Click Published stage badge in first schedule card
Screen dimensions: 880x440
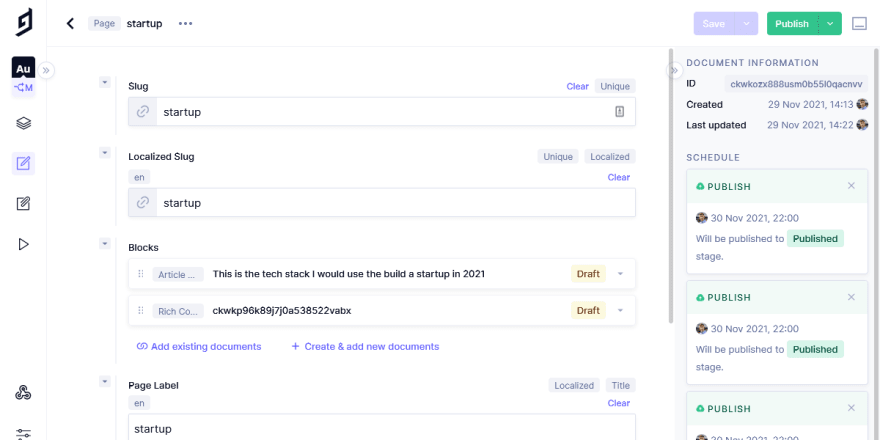point(815,239)
